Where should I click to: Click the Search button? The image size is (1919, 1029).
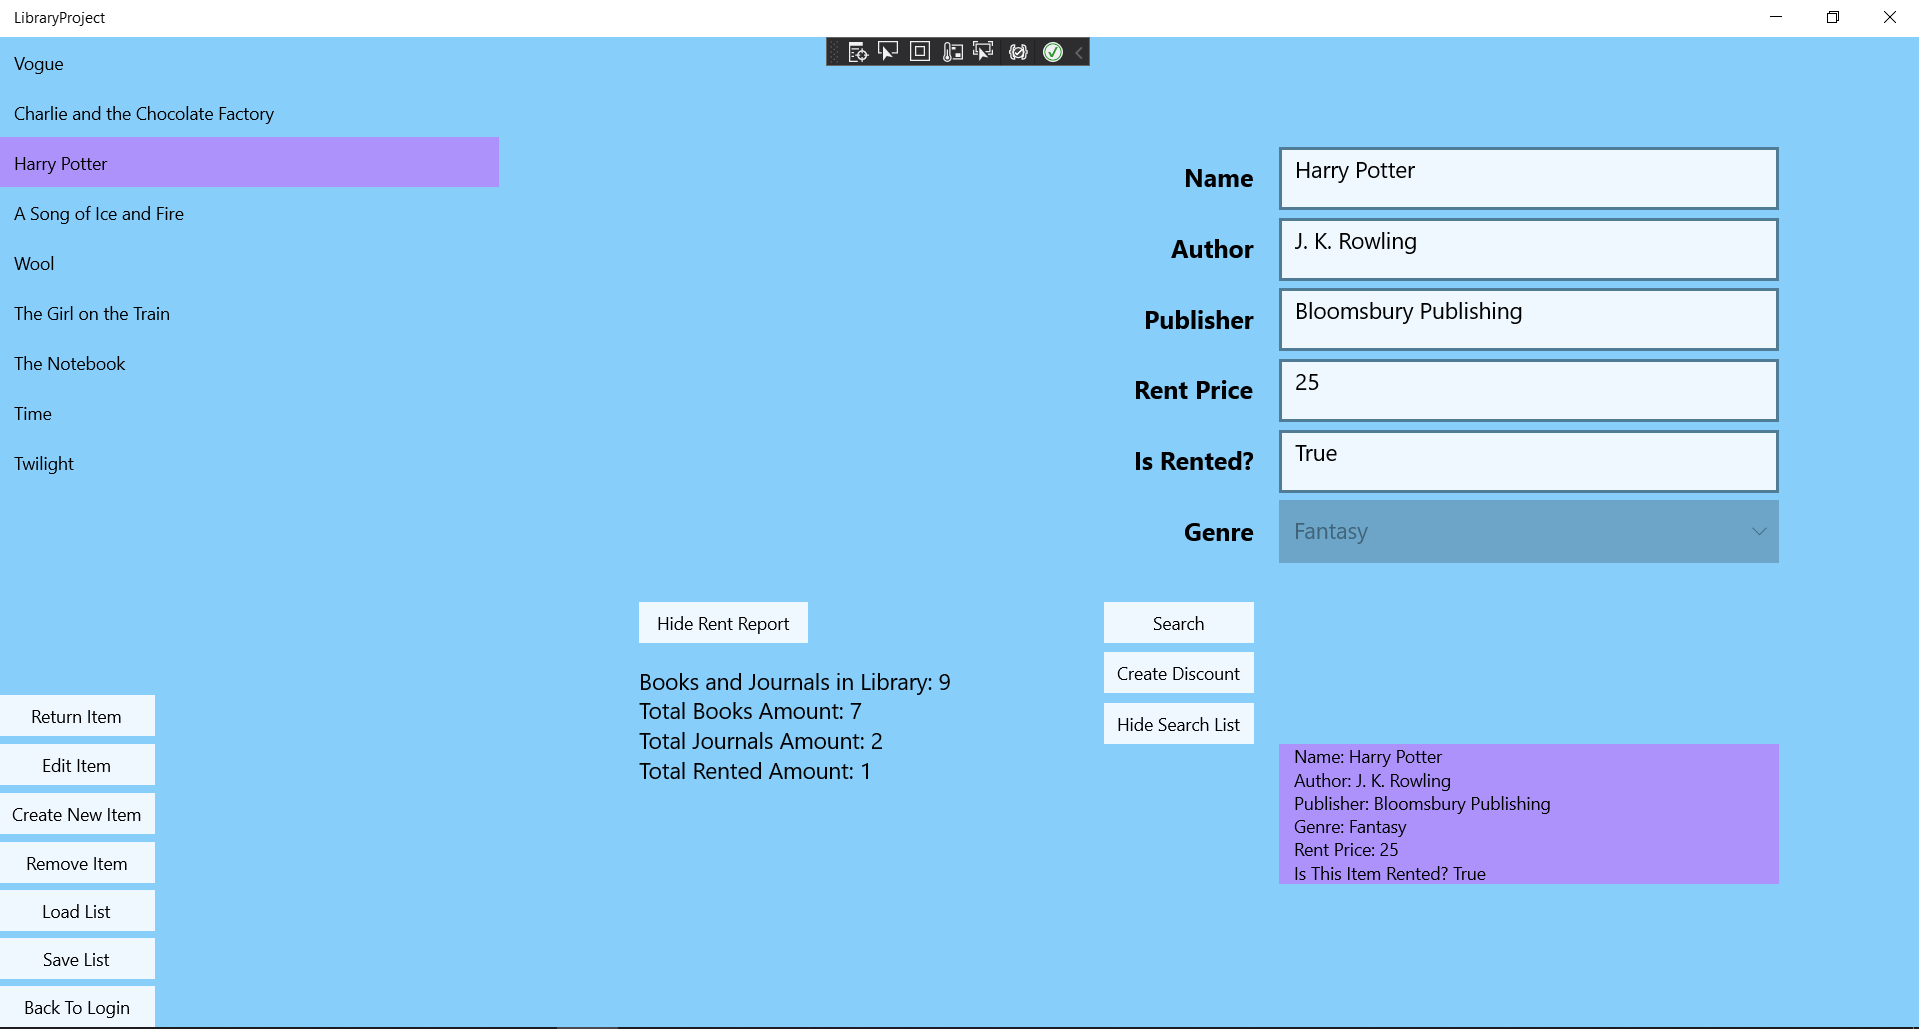tap(1178, 623)
